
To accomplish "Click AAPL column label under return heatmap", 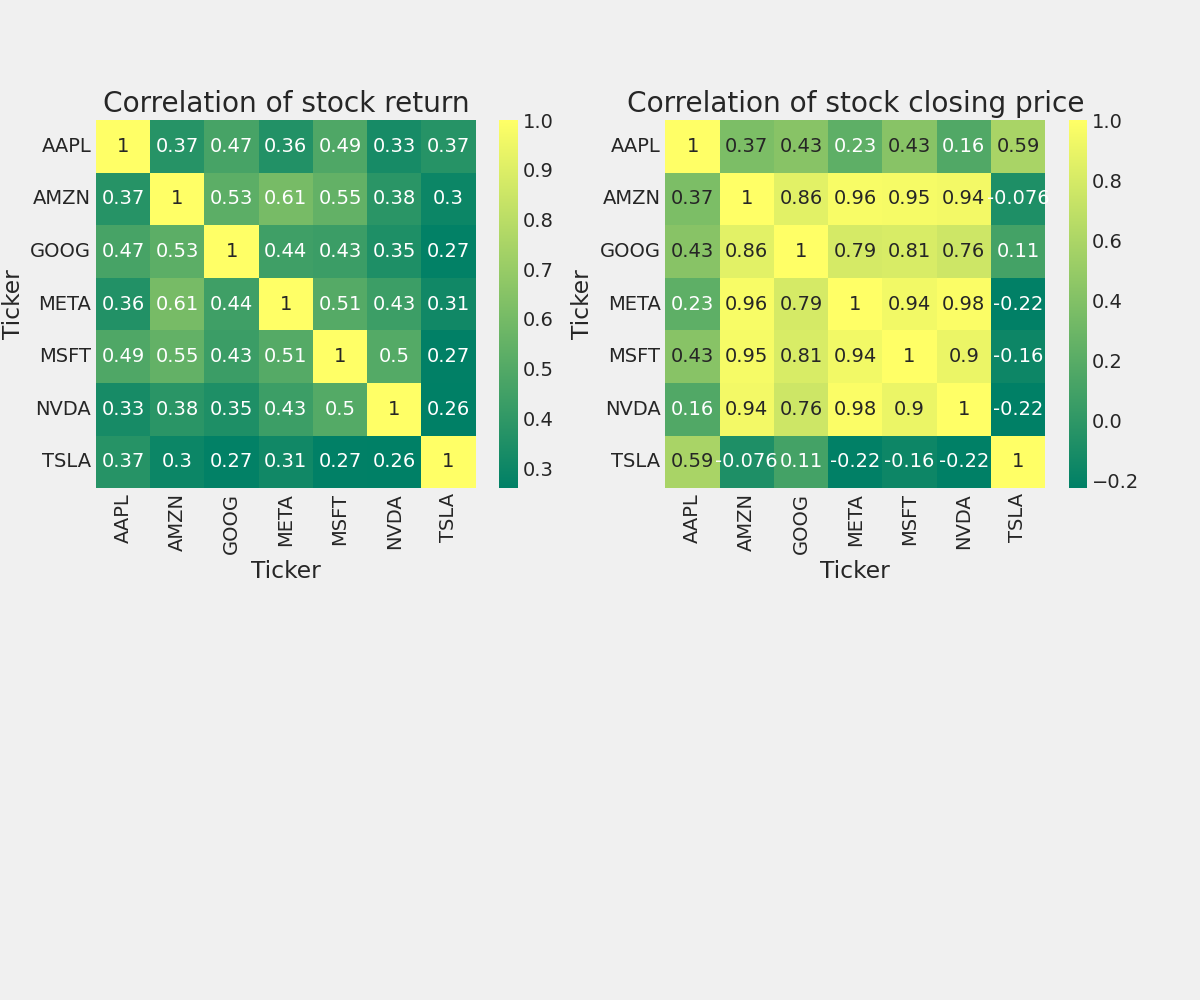I will click(x=123, y=519).
